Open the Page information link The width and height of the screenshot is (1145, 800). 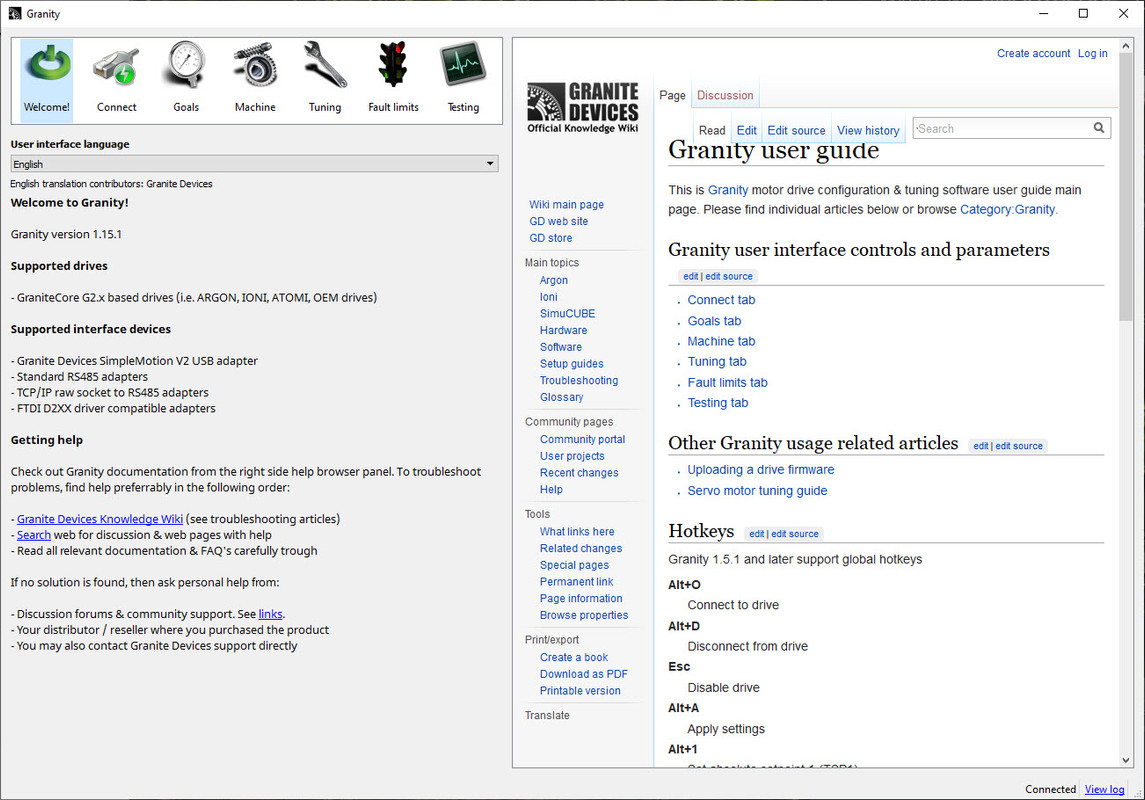click(x=581, y=599)
